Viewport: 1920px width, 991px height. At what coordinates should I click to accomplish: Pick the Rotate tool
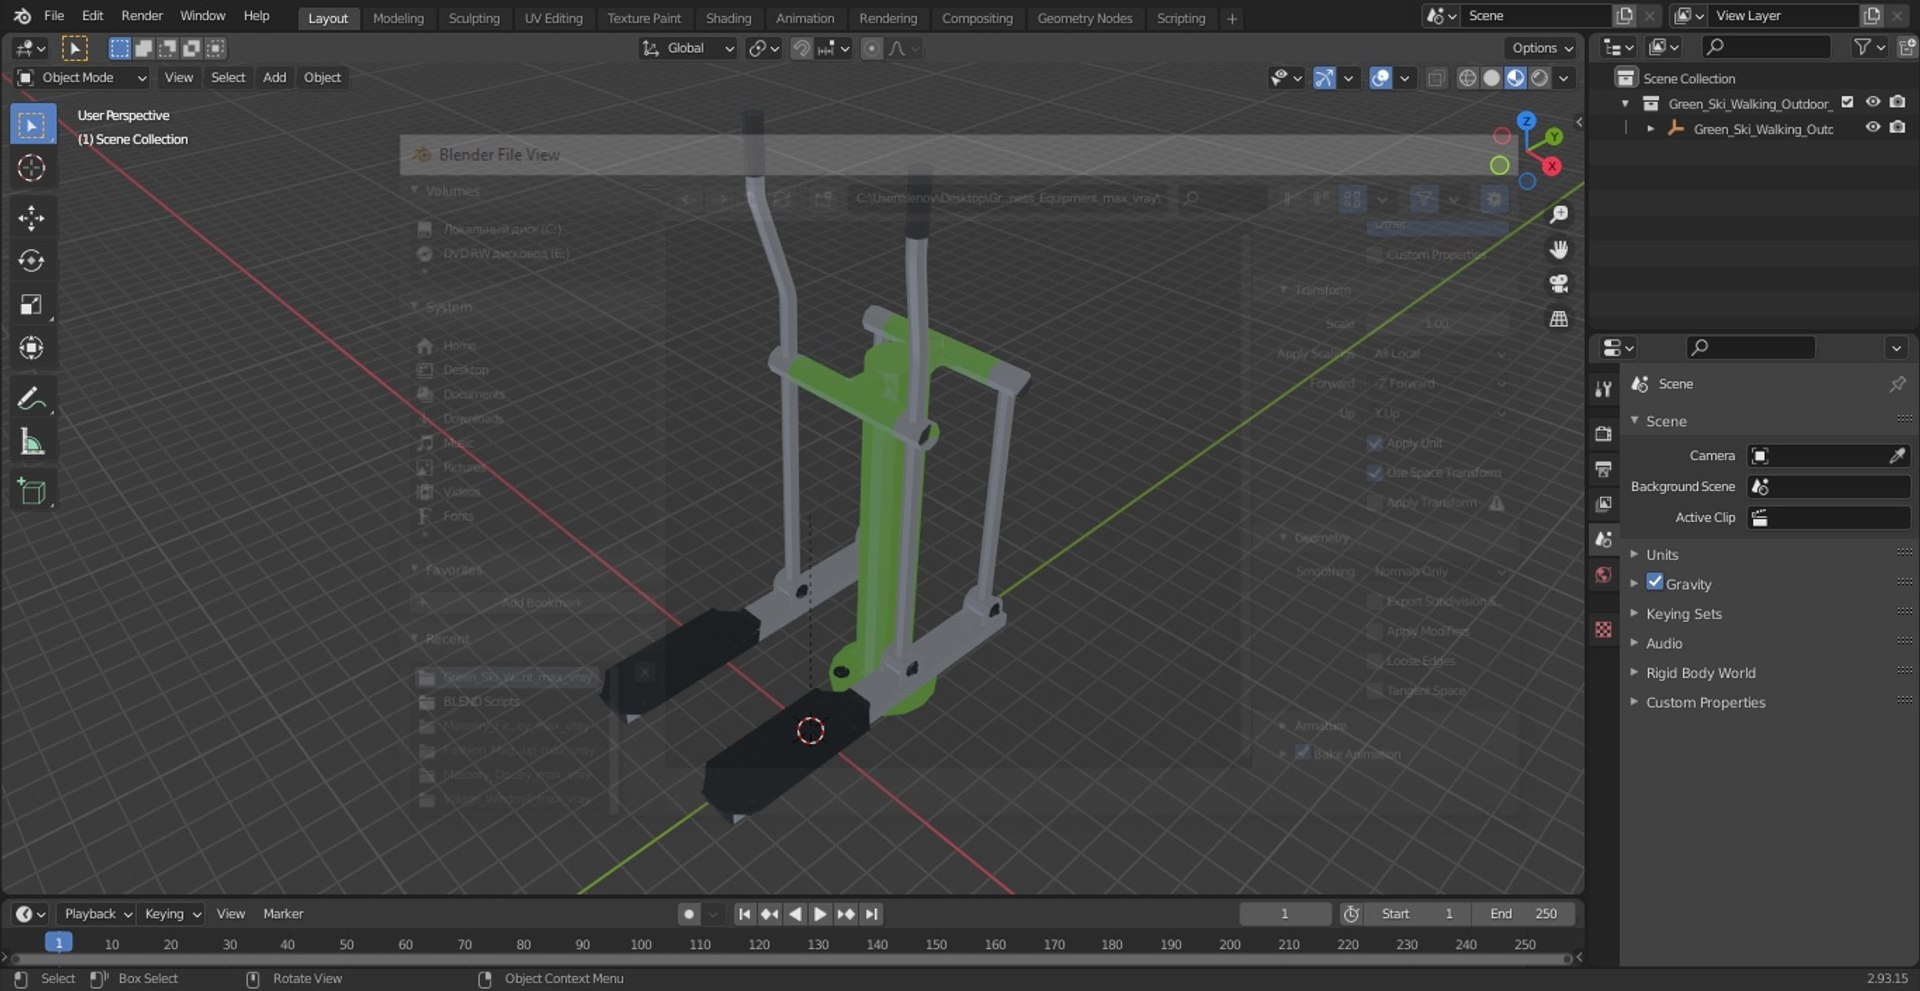tap(32, 261)
